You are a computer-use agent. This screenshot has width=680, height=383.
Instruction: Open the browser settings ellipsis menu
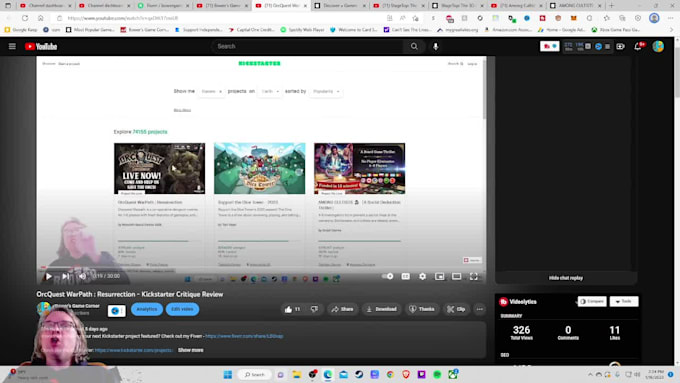[x=670, y=18]
